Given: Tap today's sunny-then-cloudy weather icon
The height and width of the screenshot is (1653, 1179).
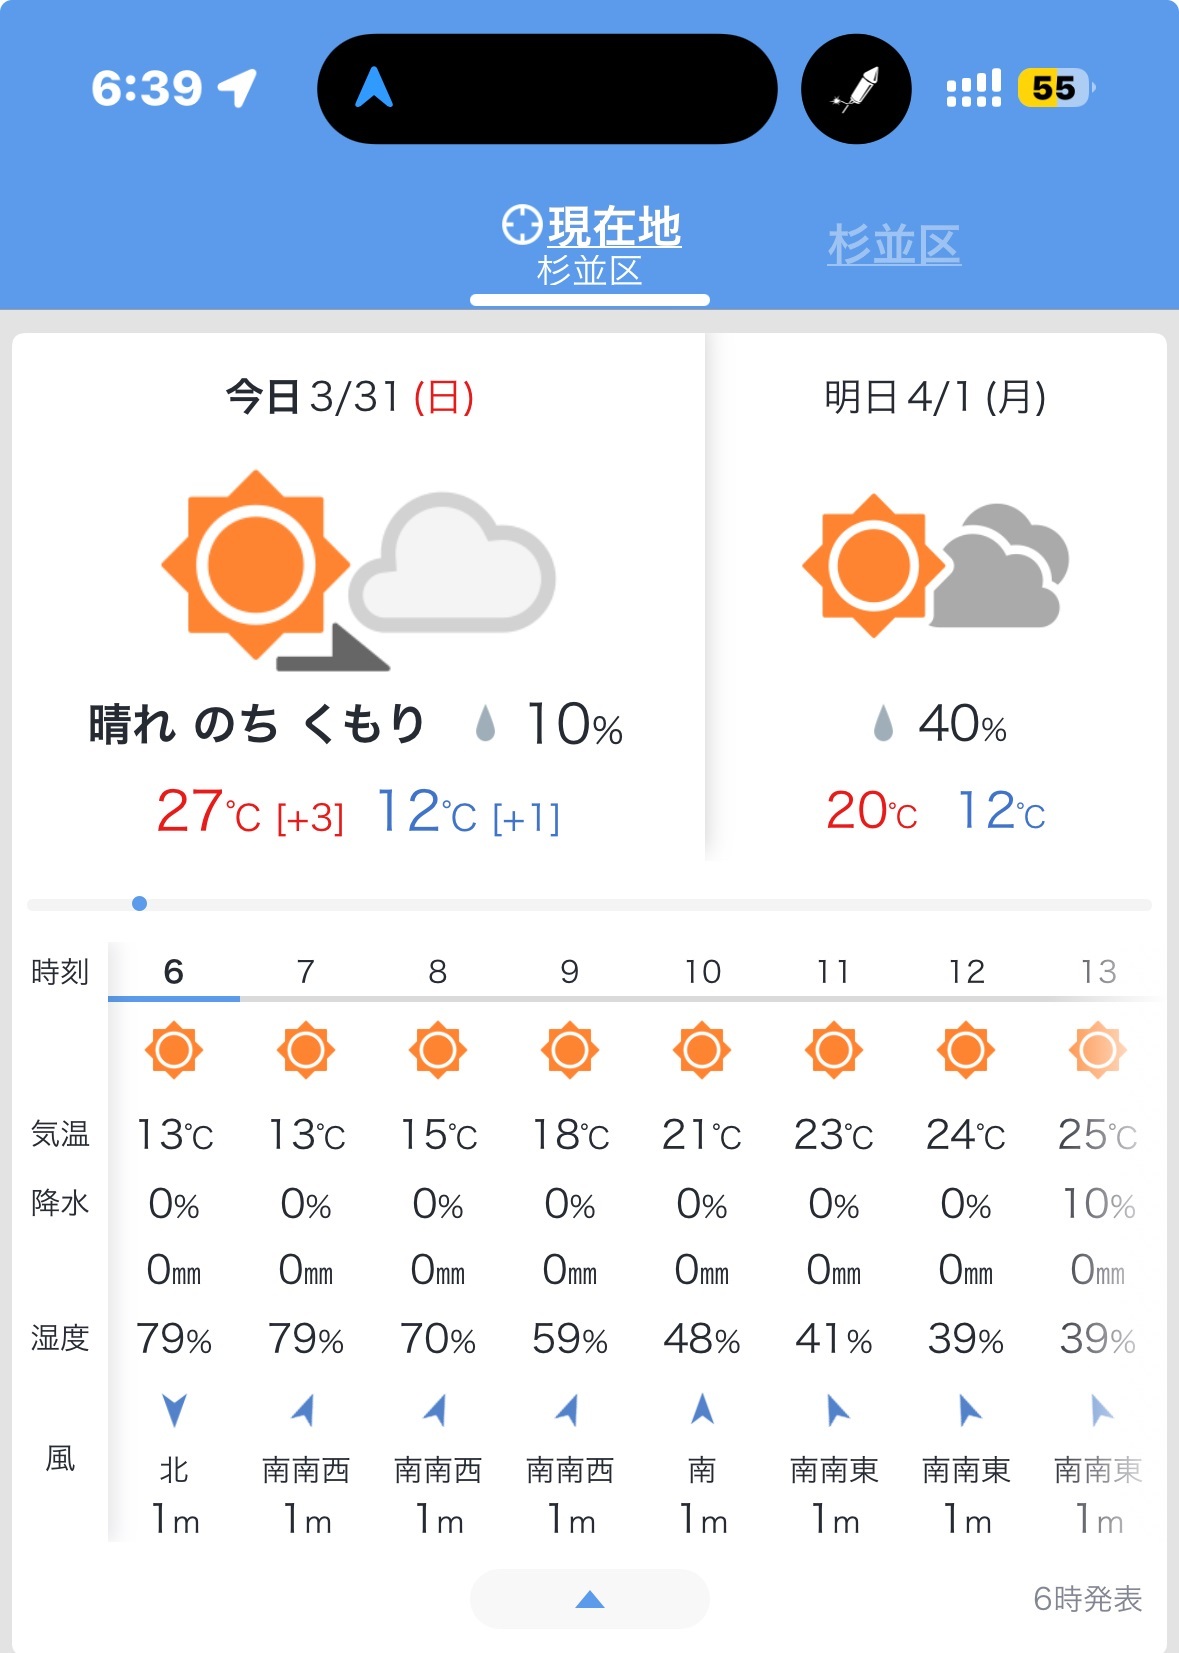Looking at the screenshot, I should coord(358,568).
